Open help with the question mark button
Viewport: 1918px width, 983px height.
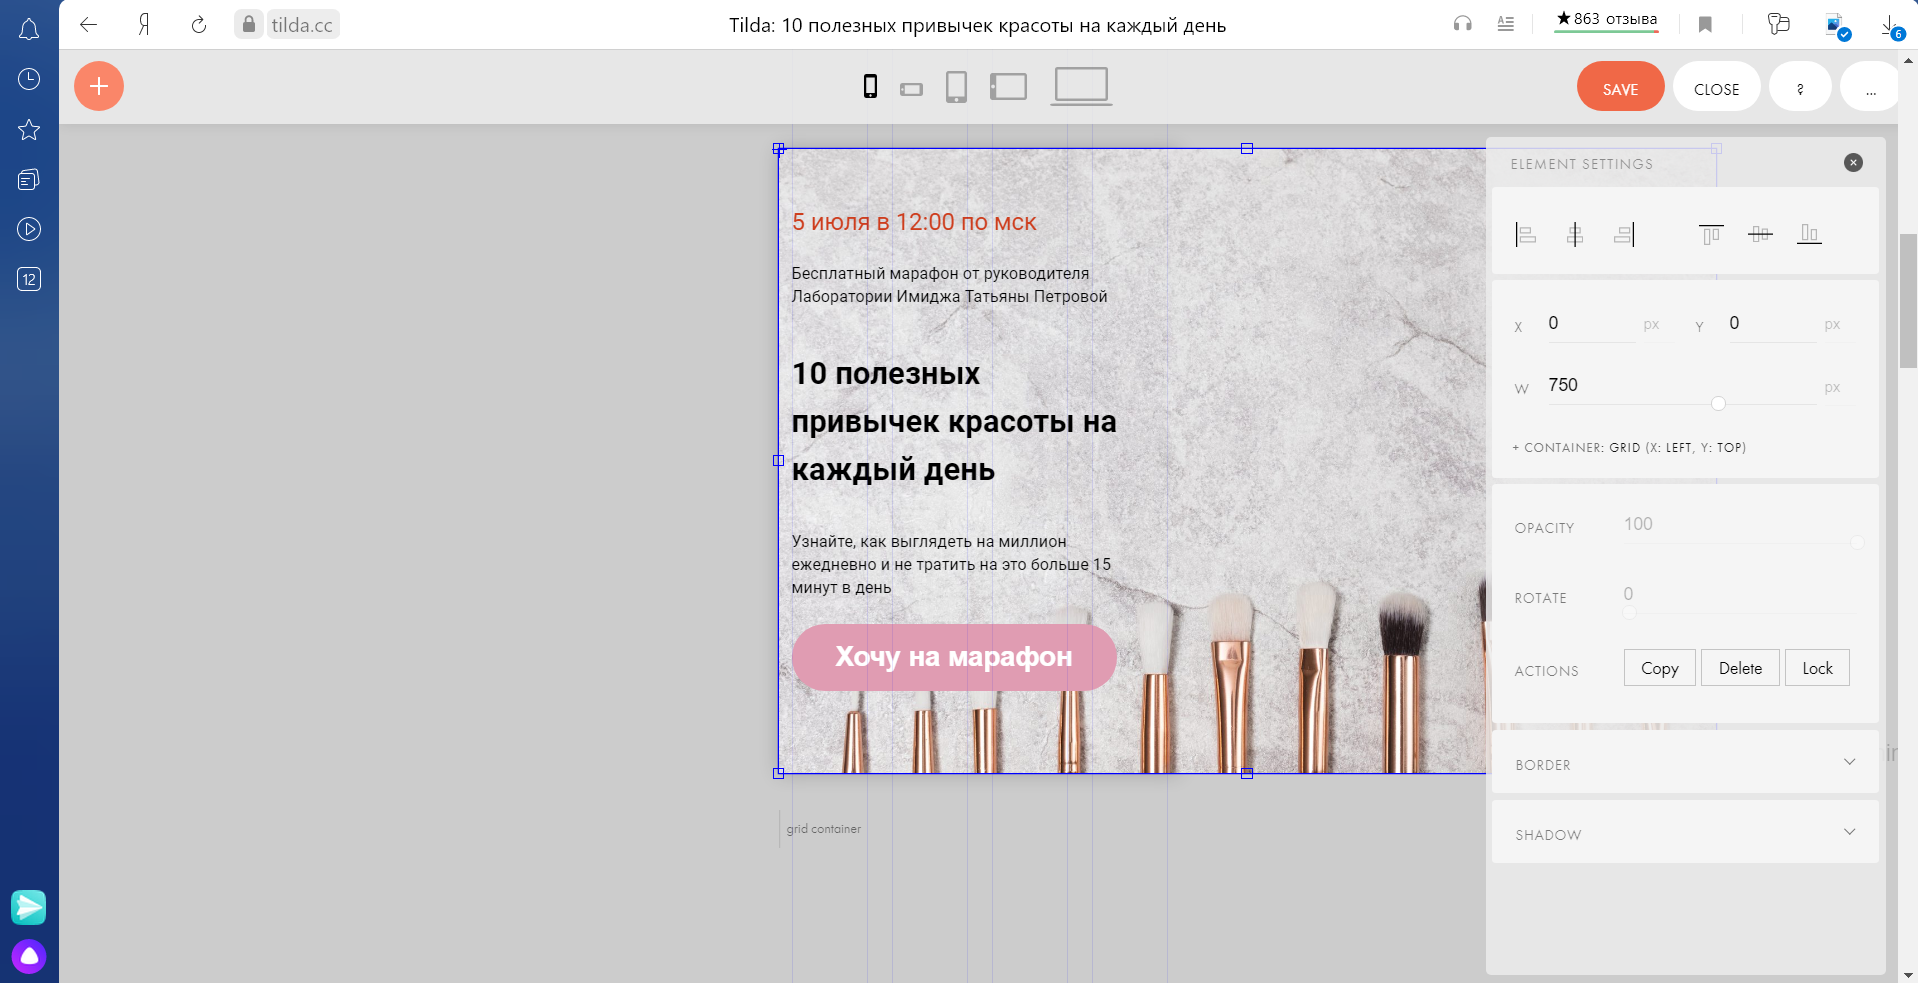click(1800, 87)
